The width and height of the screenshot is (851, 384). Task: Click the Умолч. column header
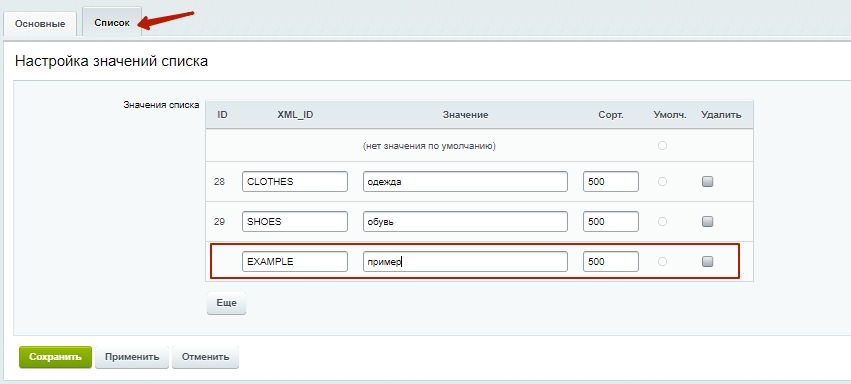click(x=670, y=115)
